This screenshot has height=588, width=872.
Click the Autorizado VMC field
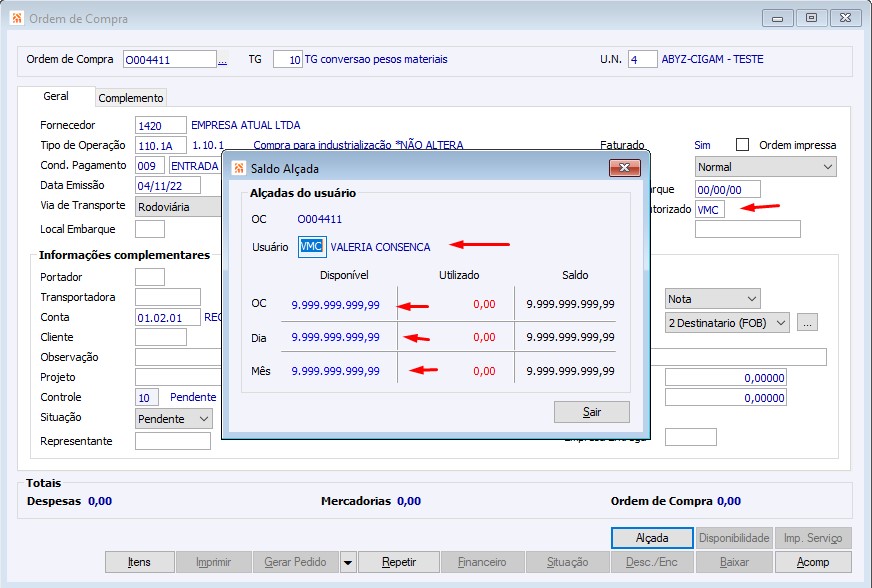tap(710, 210)
